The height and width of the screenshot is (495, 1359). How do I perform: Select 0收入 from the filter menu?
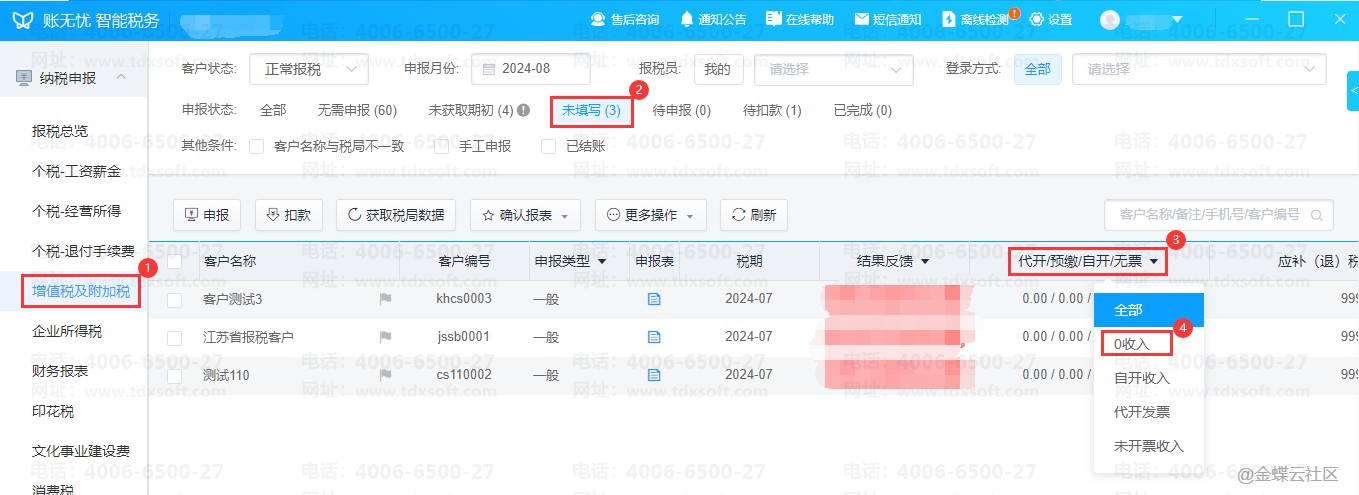[x=1132, y=343]
